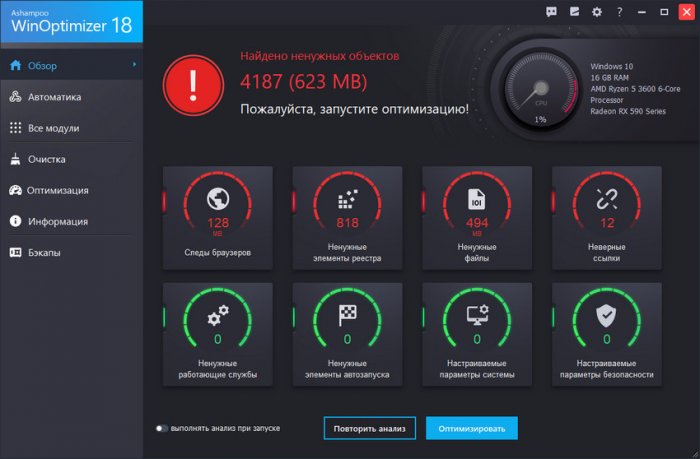The width and height of the screenshot is (700, 459).
Task: Click the globe icon in Следы браузеров tile
Action: click(218, 199)
